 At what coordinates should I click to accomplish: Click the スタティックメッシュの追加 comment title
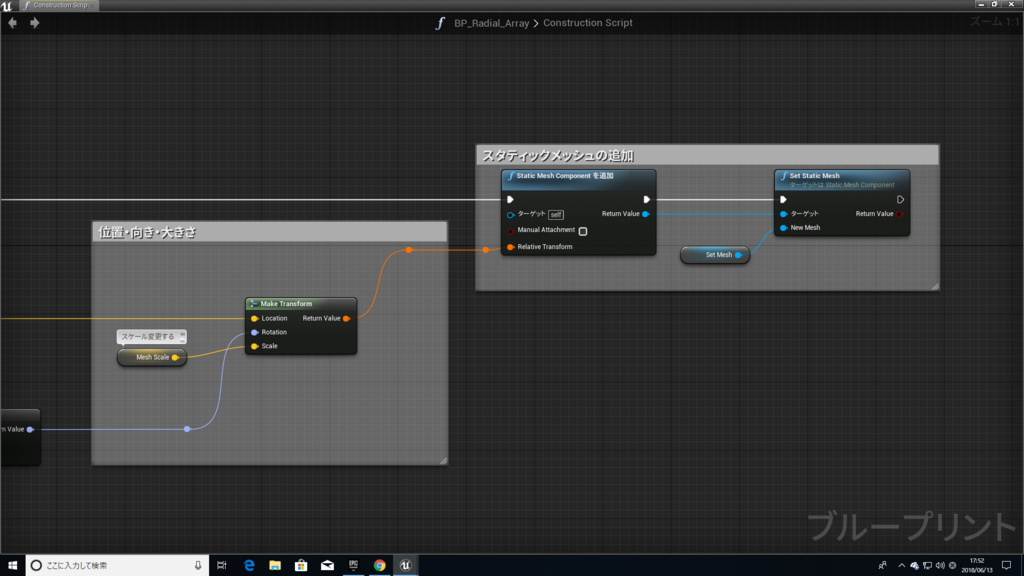click(x=557, y=155)
